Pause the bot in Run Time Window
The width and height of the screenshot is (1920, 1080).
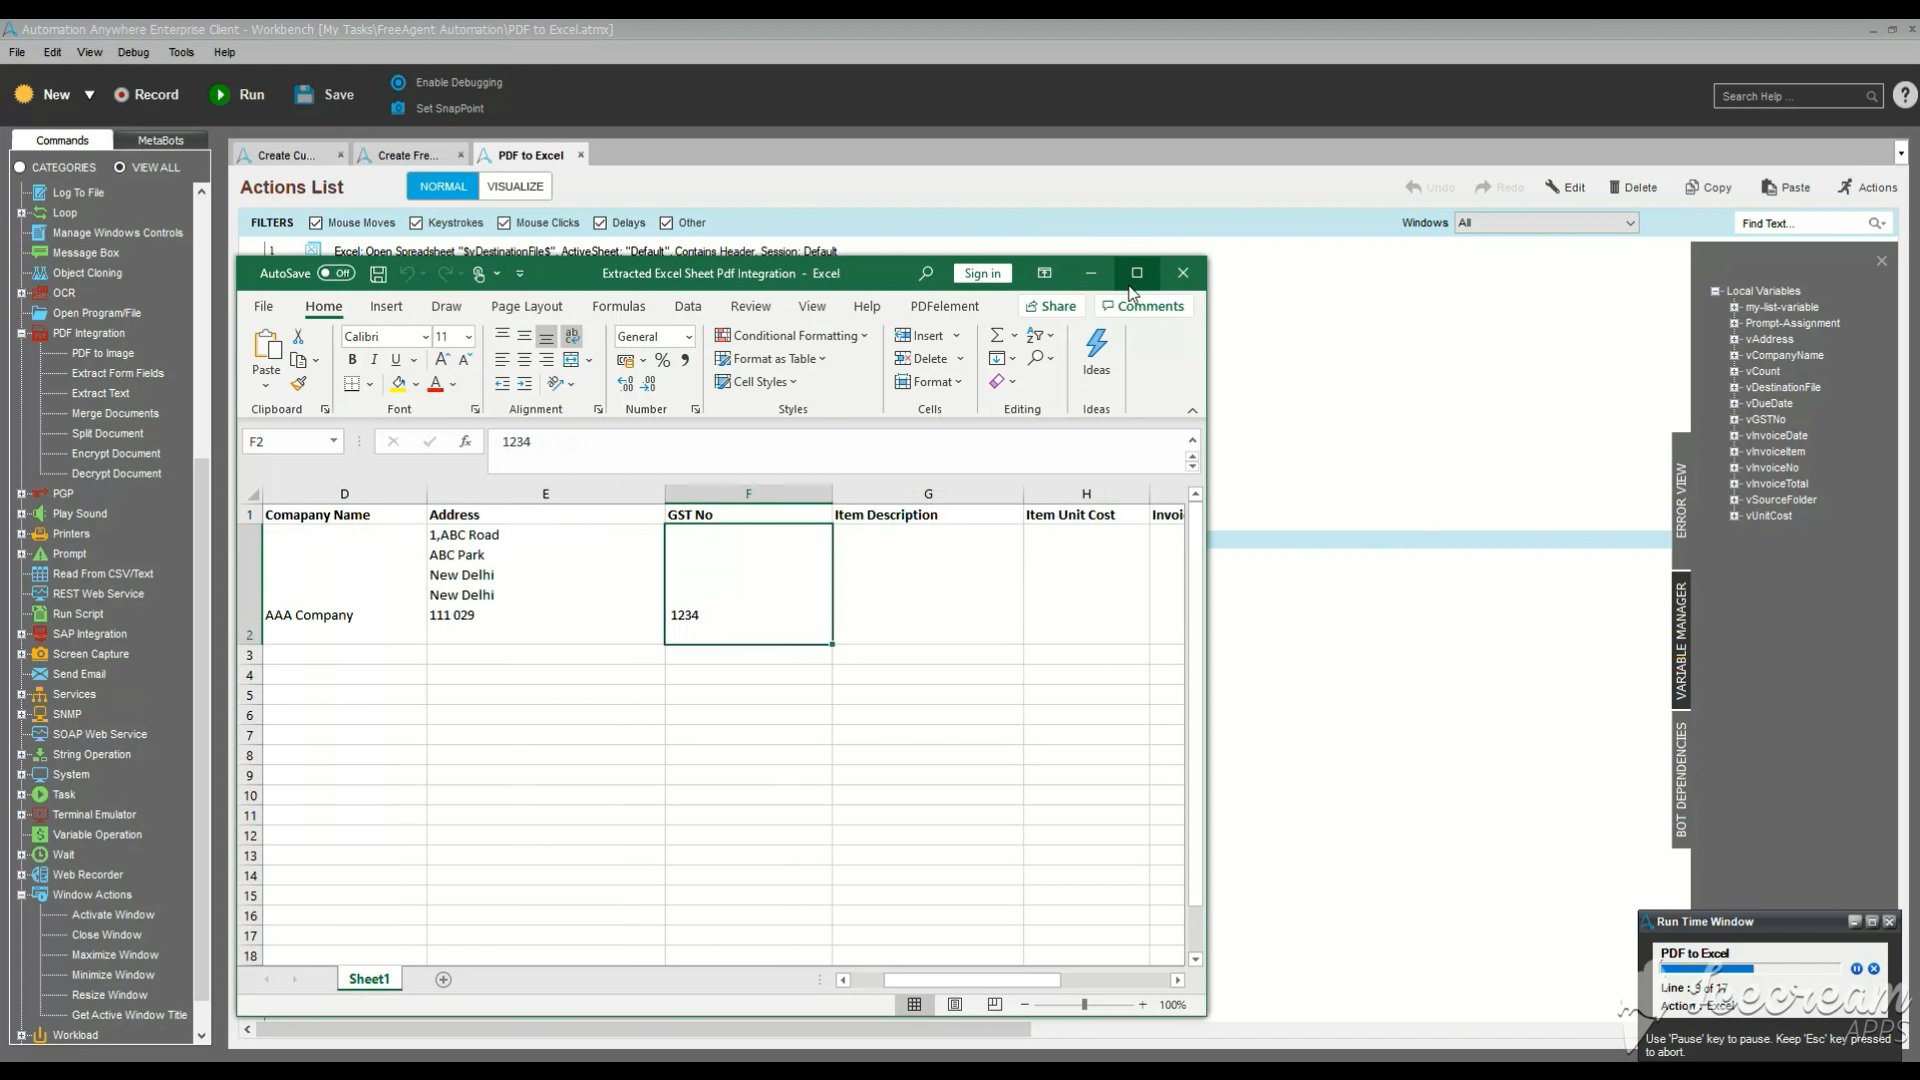tap(1856, 969)
